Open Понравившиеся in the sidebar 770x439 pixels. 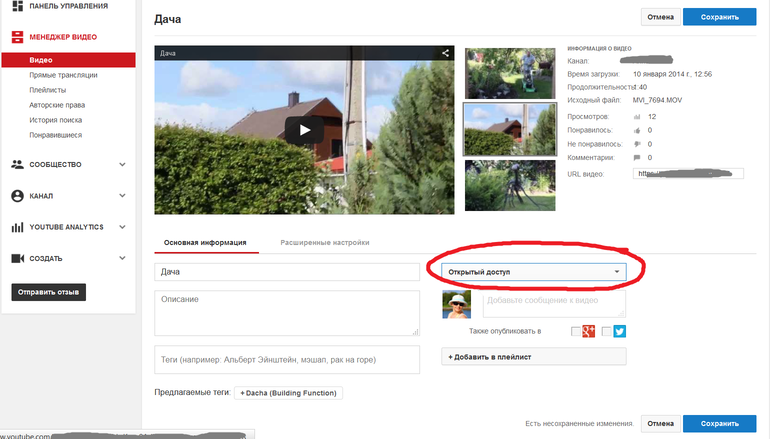click(x=55, y=135)
